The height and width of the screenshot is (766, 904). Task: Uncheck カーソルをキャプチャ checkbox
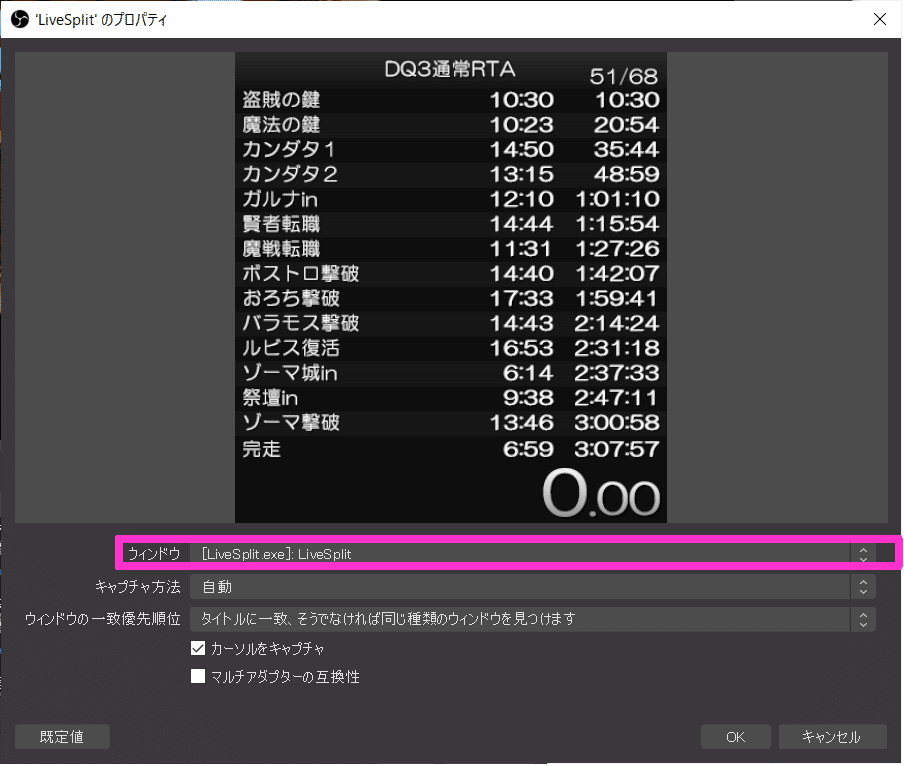tap(198, 648)
